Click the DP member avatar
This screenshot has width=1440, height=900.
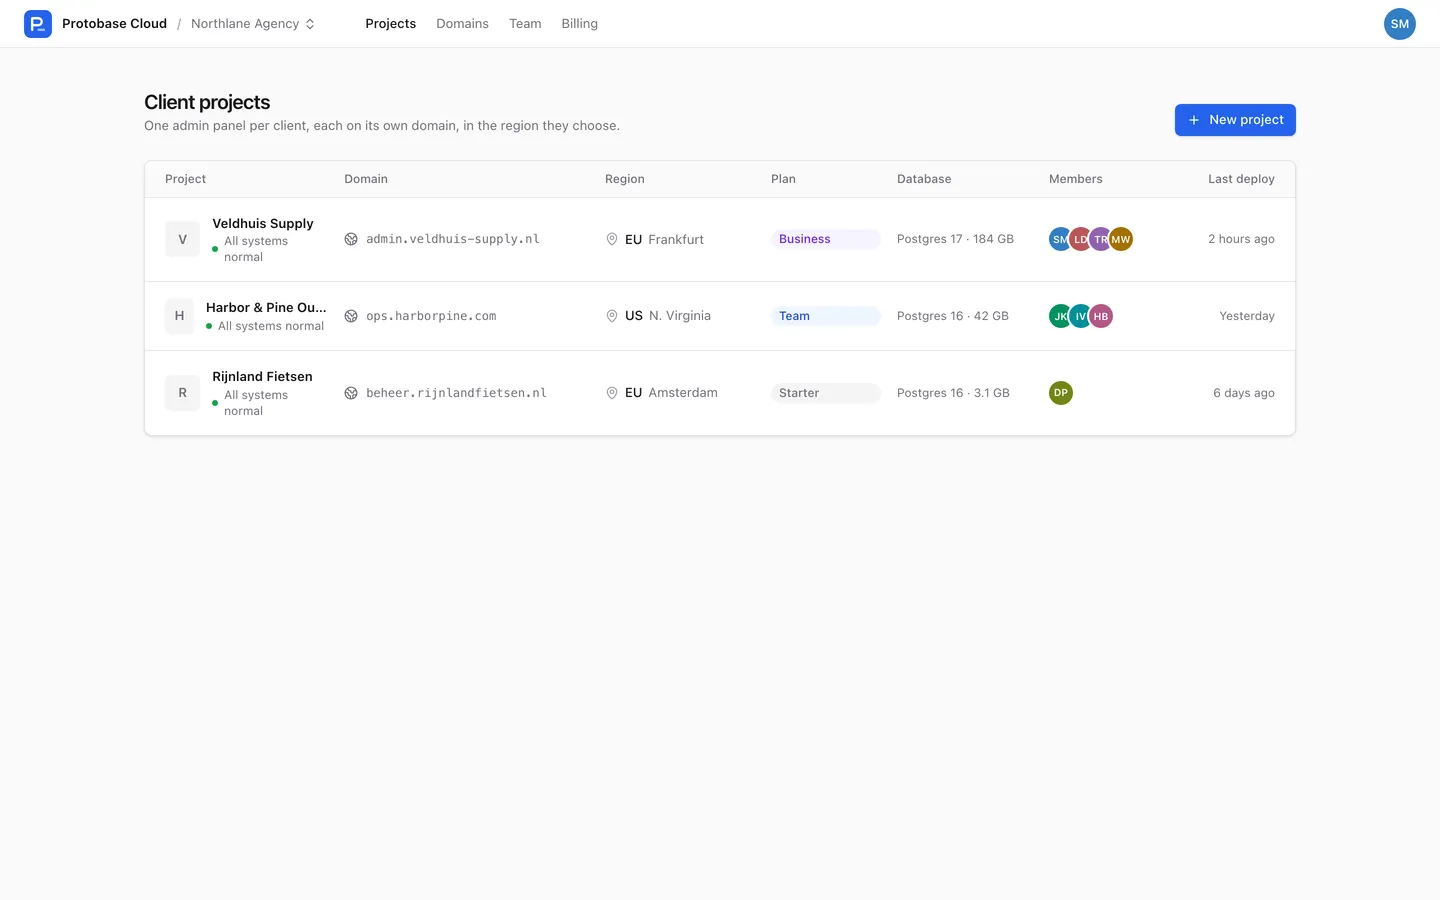[x=1061, y=393]
